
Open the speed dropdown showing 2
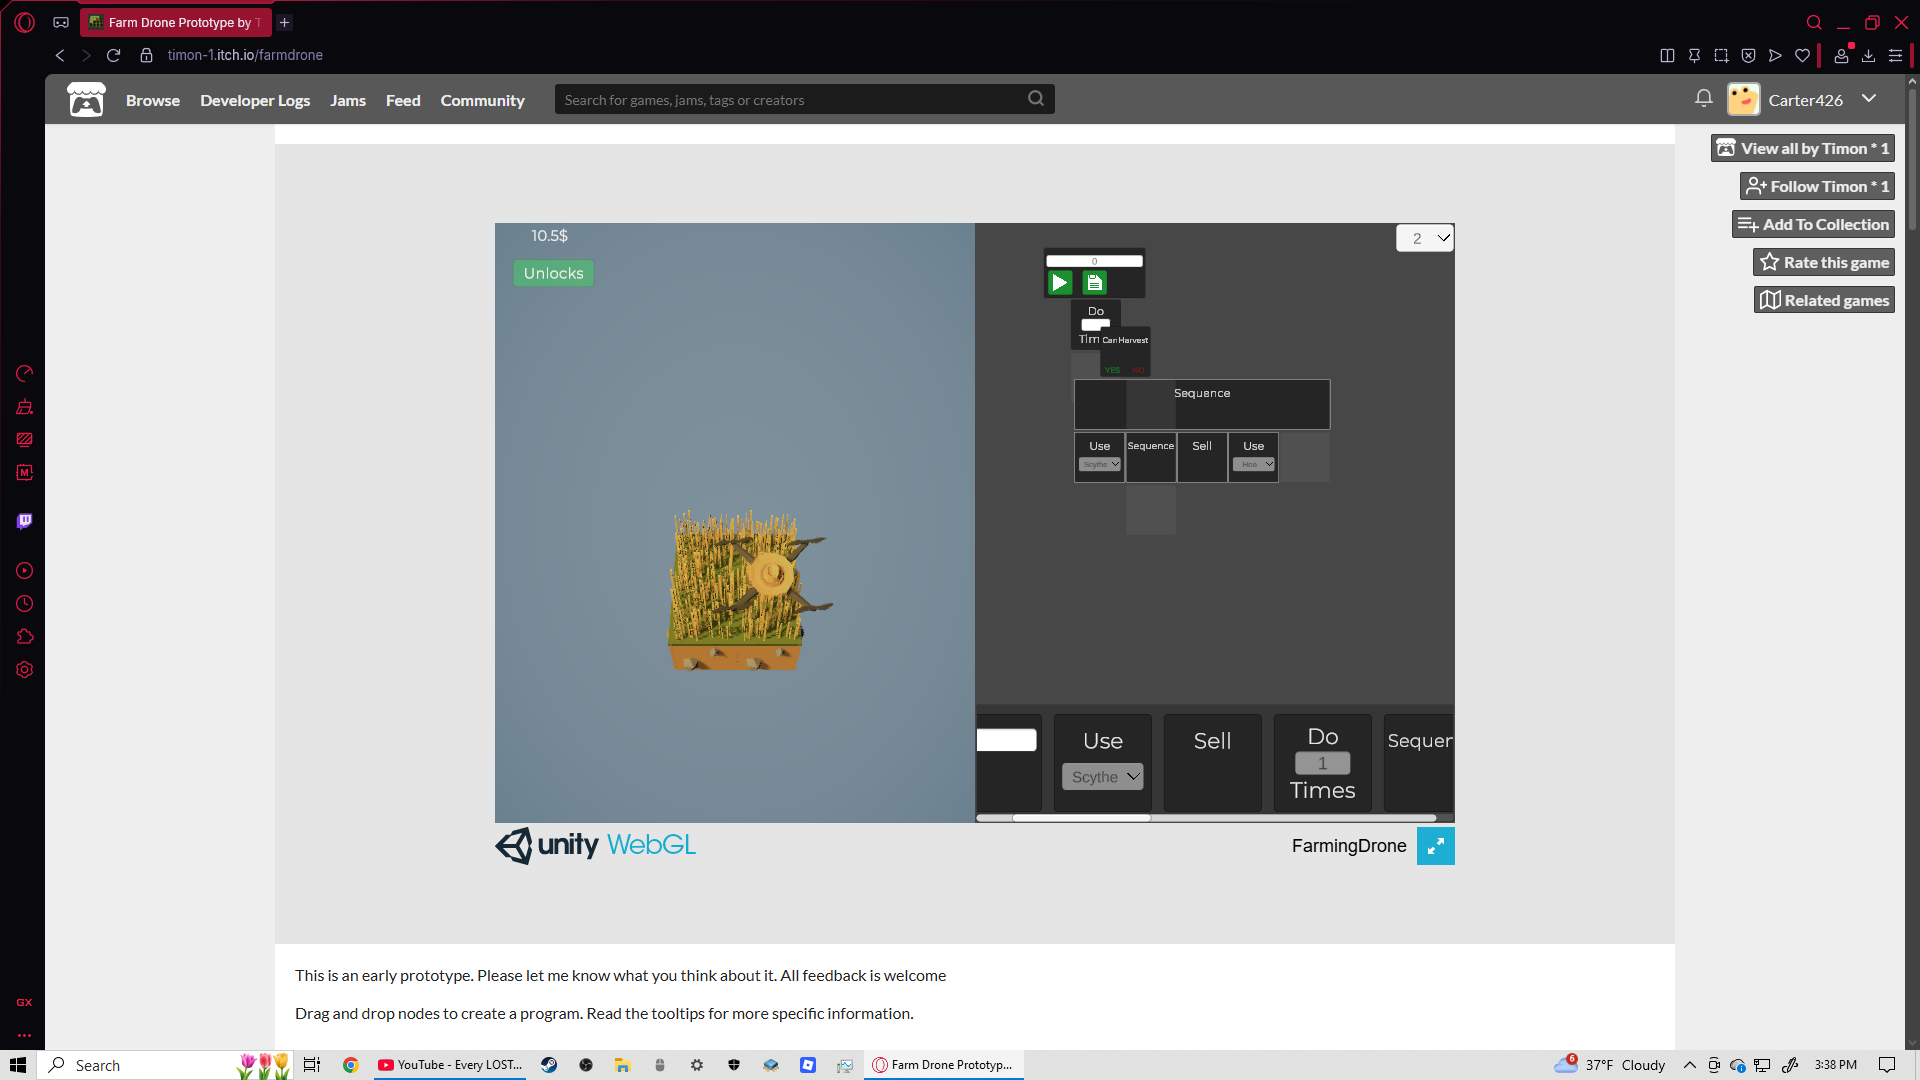(x=1425, y=238)
